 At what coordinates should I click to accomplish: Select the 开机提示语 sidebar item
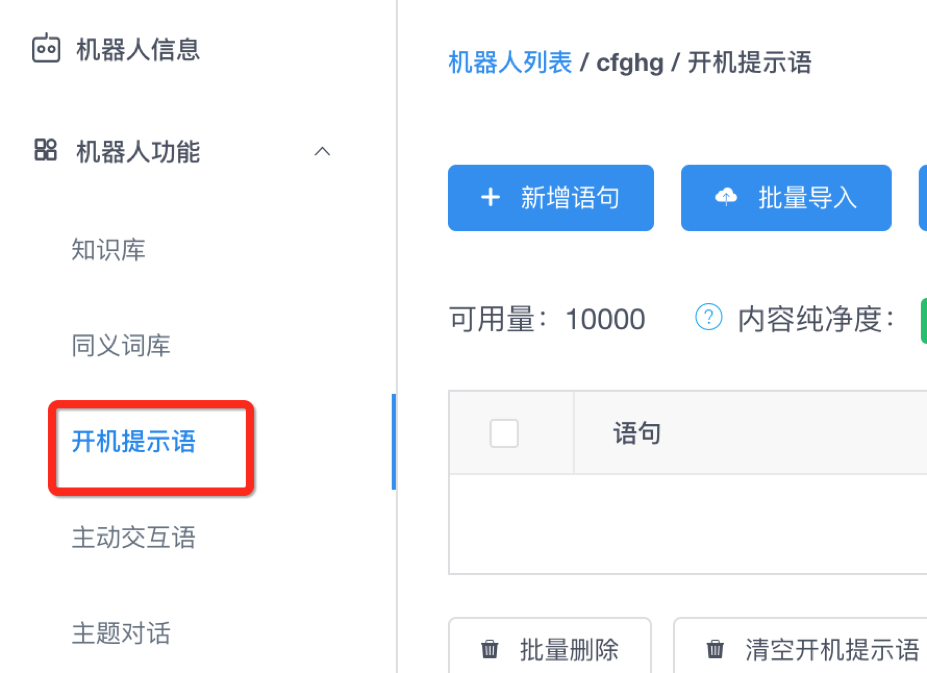click(134, 442)
